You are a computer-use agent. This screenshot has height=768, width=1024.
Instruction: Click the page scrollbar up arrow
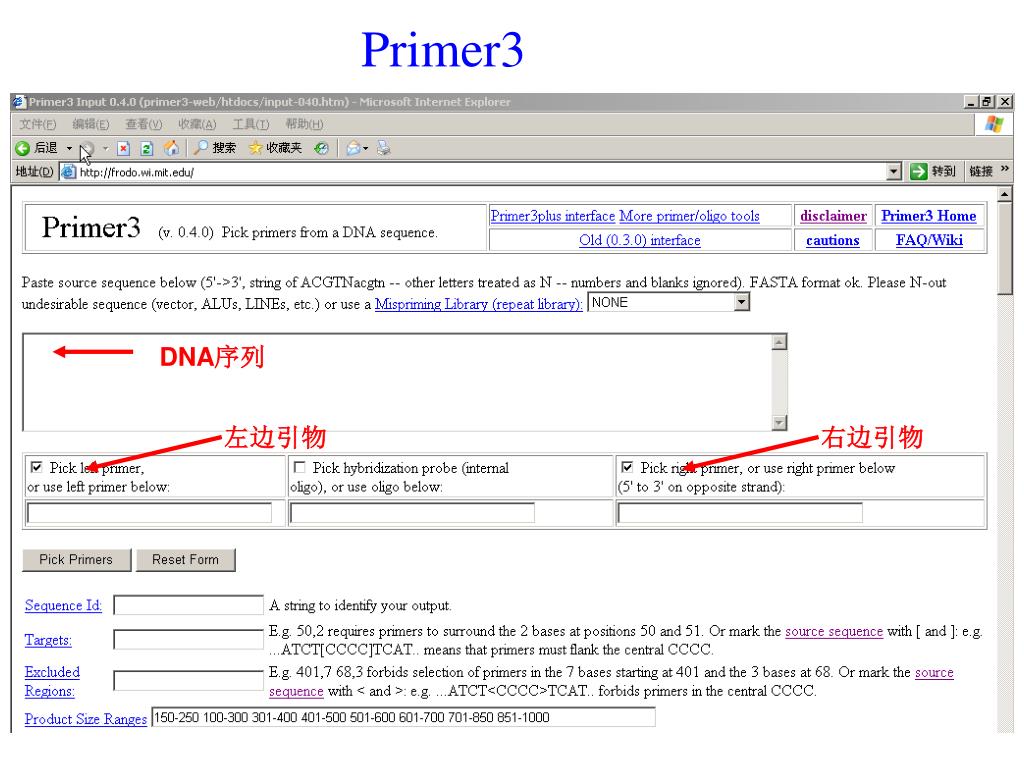tap(1004, 195)
